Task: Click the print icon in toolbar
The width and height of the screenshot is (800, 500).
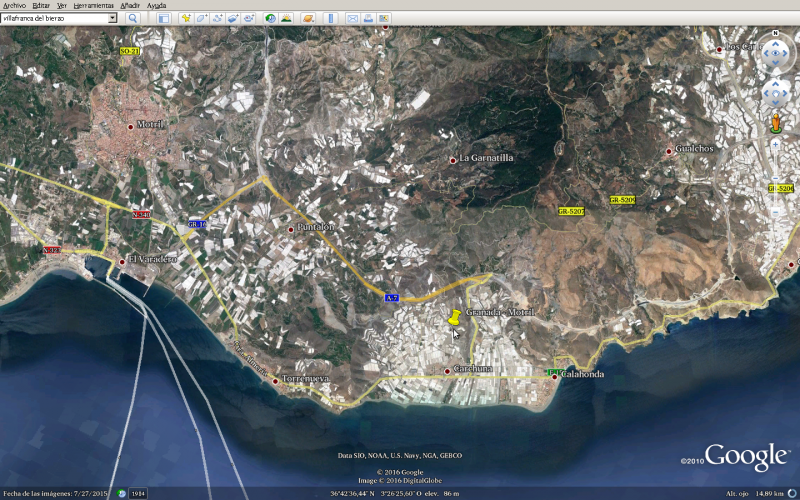Action: click(x=369, y=18)
